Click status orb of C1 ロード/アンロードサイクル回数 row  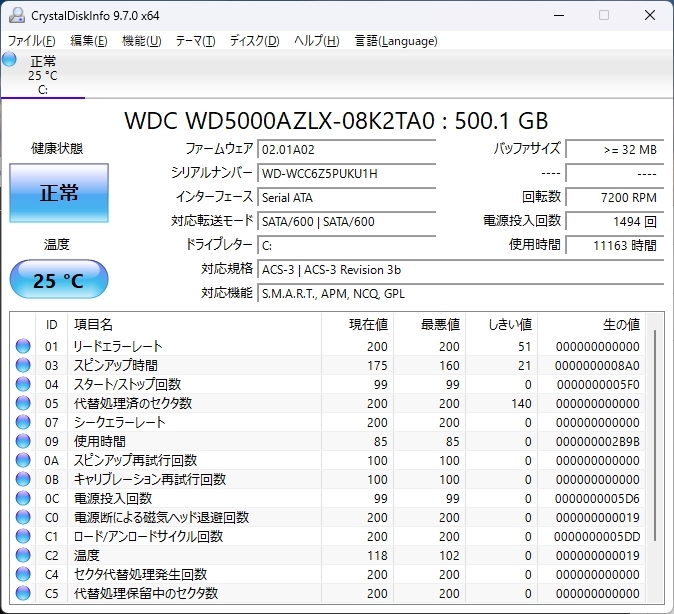pos(23,536)
